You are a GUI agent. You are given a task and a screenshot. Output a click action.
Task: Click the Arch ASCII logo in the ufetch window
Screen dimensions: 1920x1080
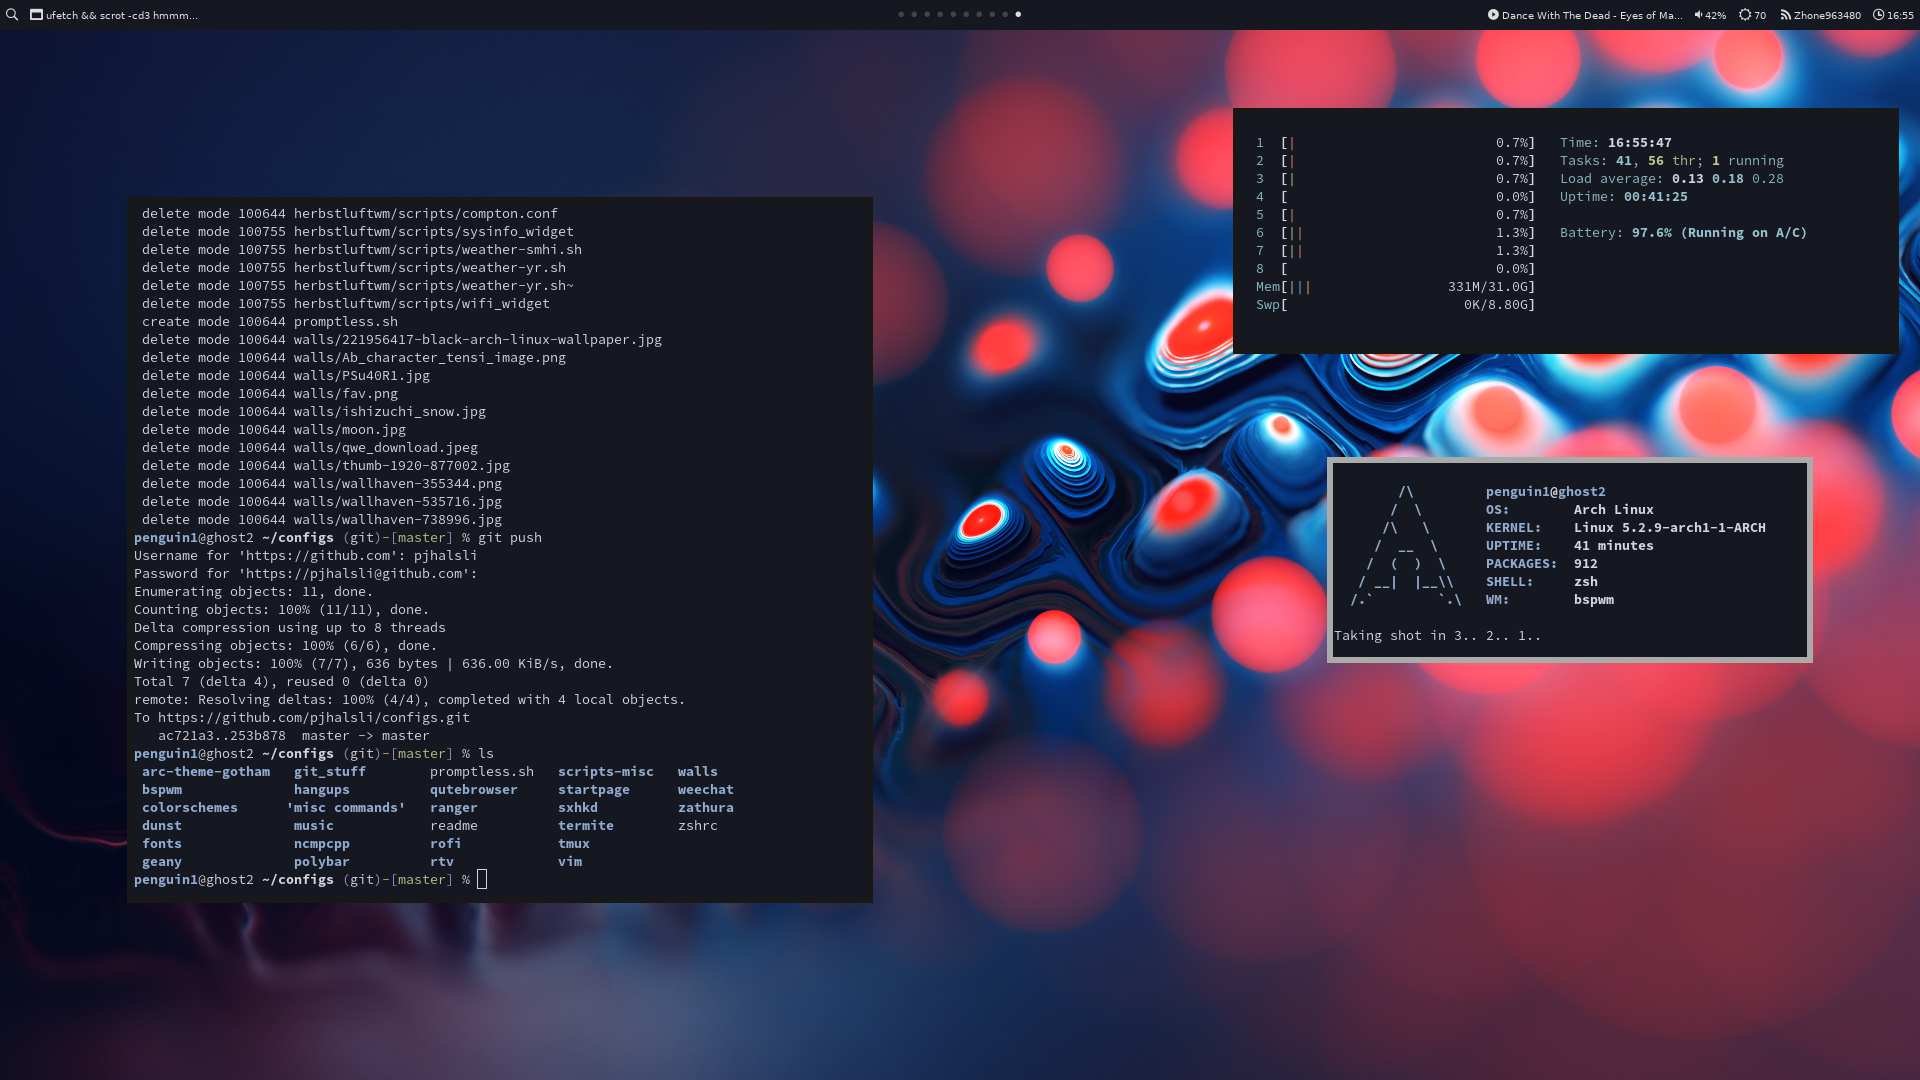pos(1406,545)
